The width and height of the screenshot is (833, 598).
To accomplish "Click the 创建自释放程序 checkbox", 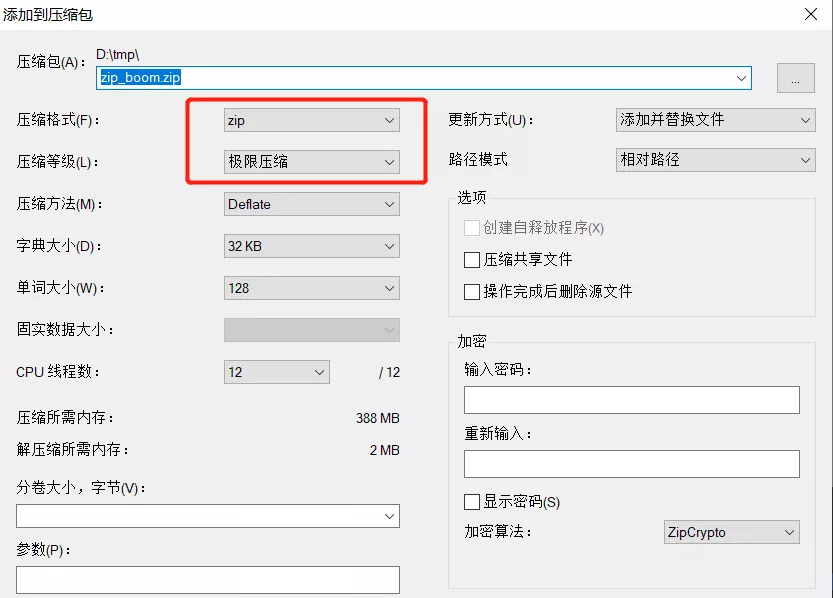I will coord(472,228).
